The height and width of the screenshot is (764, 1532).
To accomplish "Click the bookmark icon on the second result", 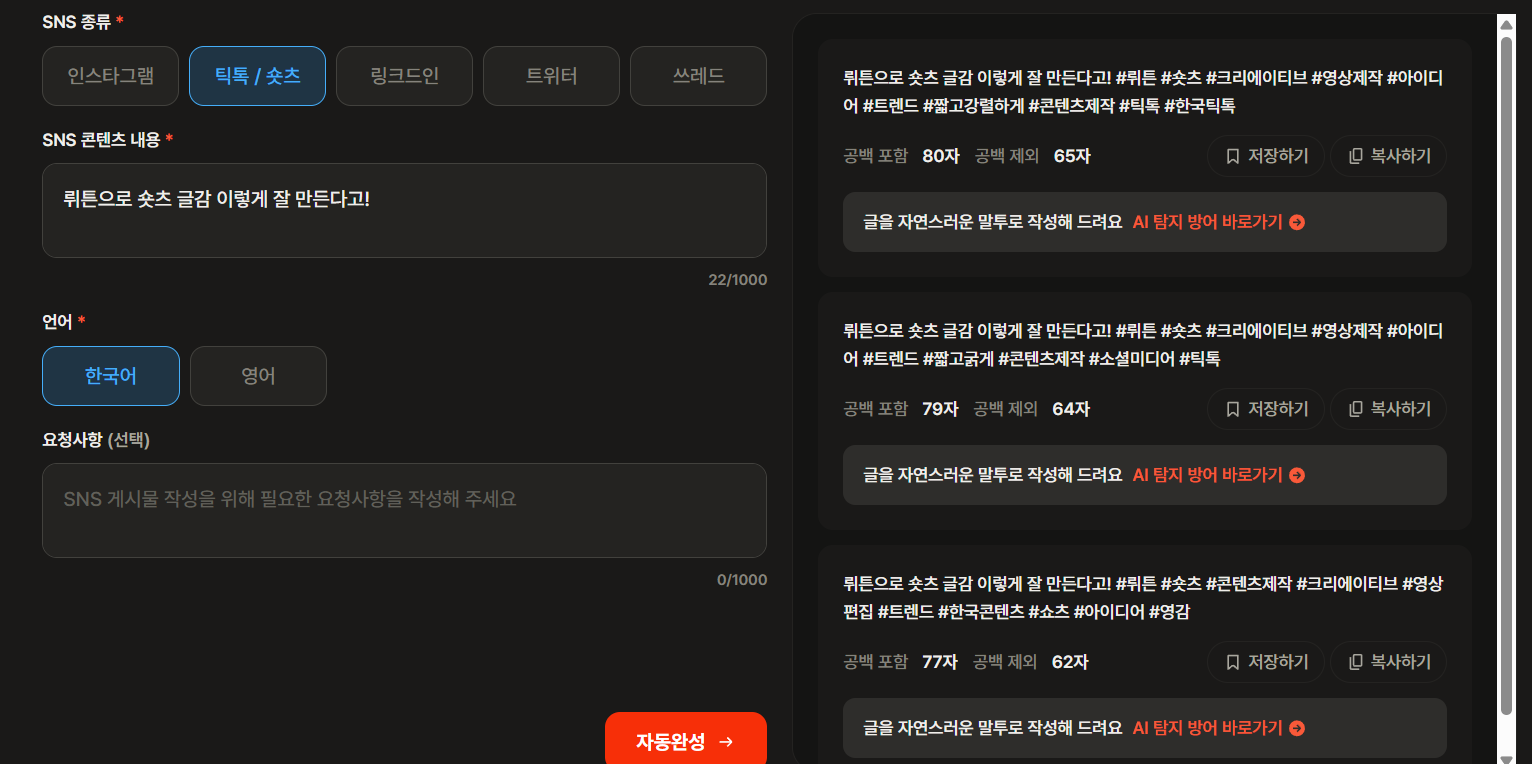I will click(1232, 408).
